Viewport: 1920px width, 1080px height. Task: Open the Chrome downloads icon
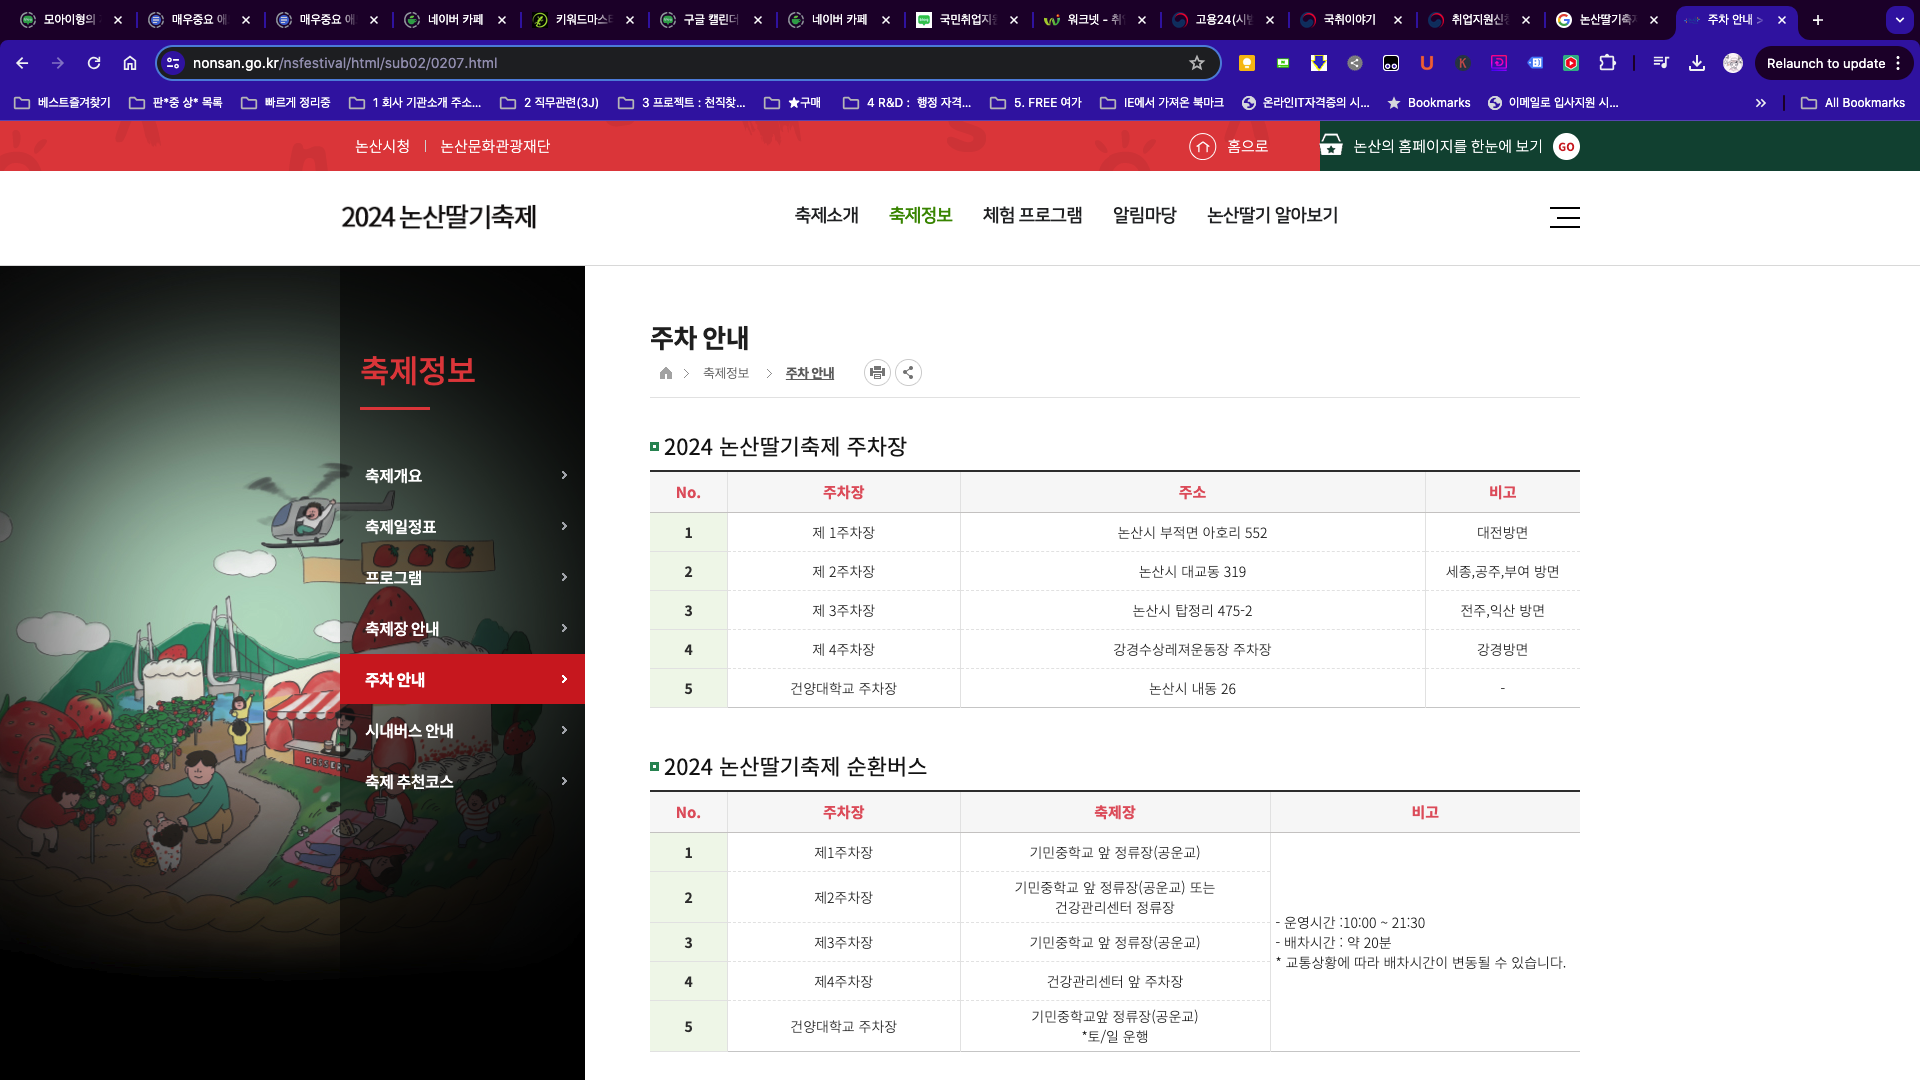[1697, 63]
